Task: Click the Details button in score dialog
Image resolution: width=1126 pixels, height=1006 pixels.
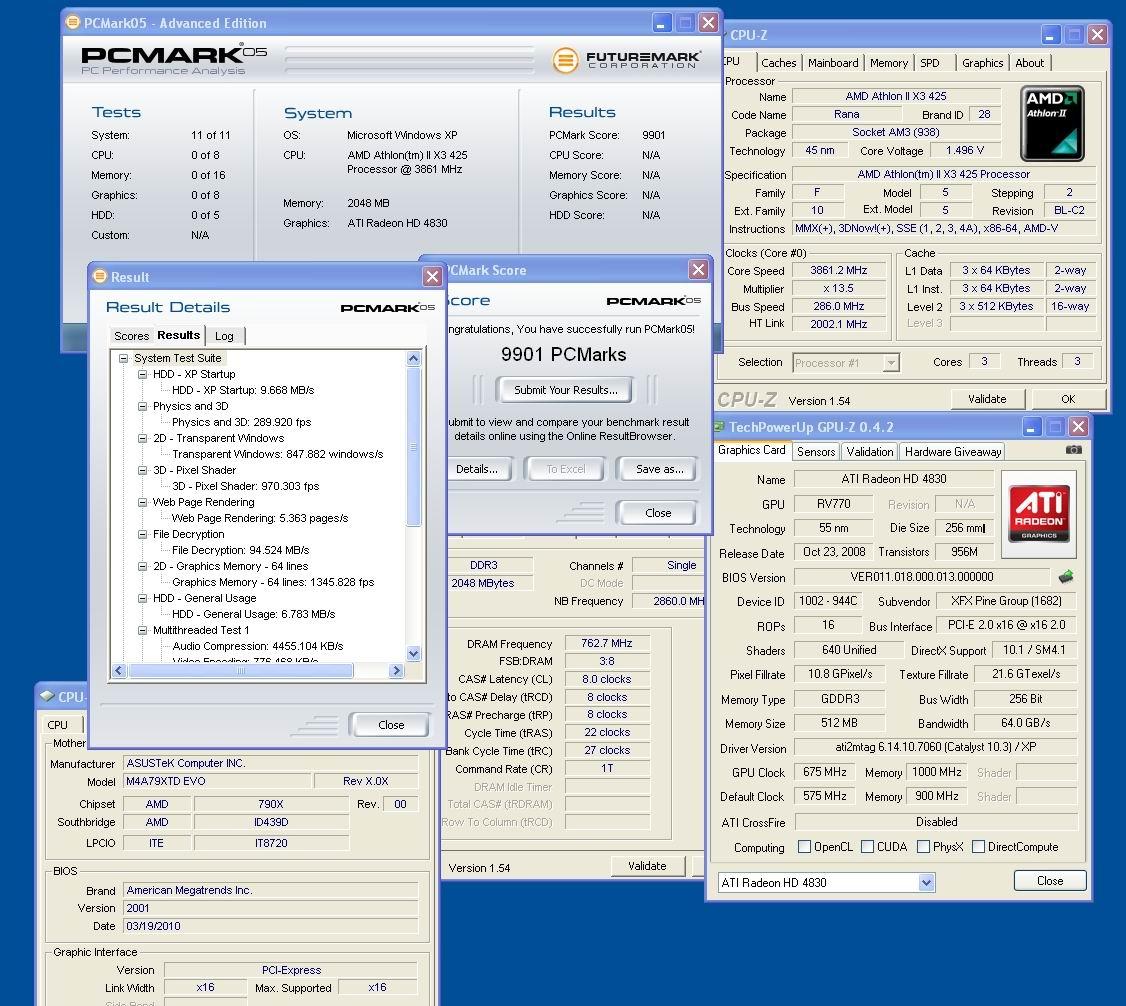Action: point(478,469)
